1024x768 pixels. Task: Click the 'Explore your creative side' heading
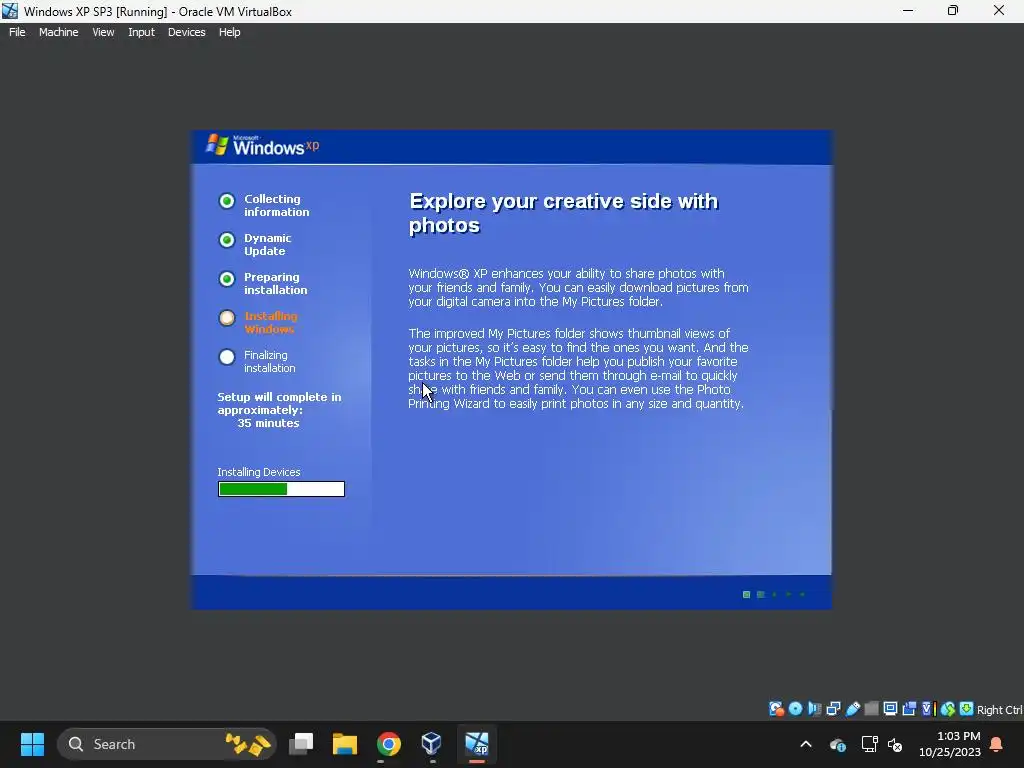(563, 213)
